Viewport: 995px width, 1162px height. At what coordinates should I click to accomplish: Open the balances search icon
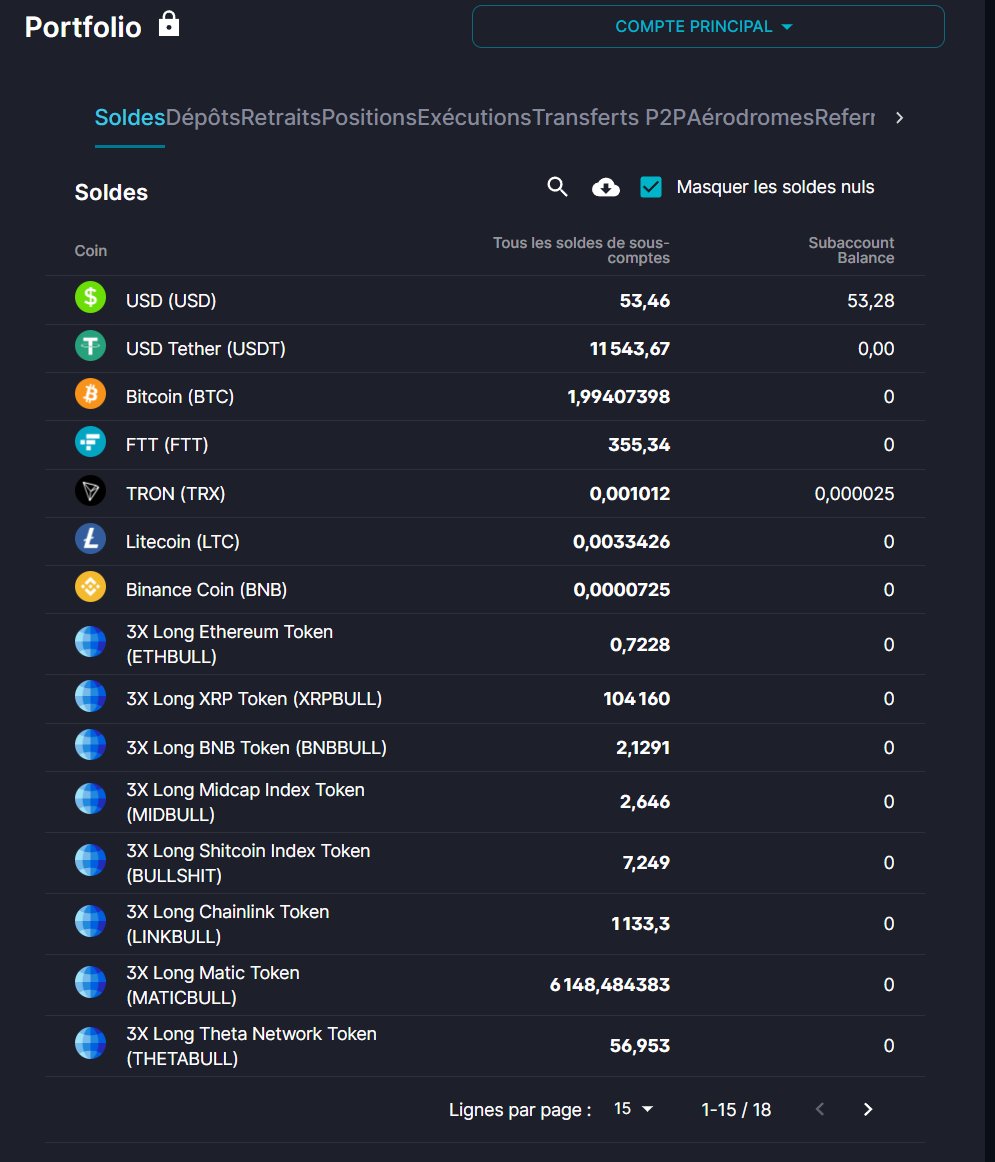[x=557, y=187]
